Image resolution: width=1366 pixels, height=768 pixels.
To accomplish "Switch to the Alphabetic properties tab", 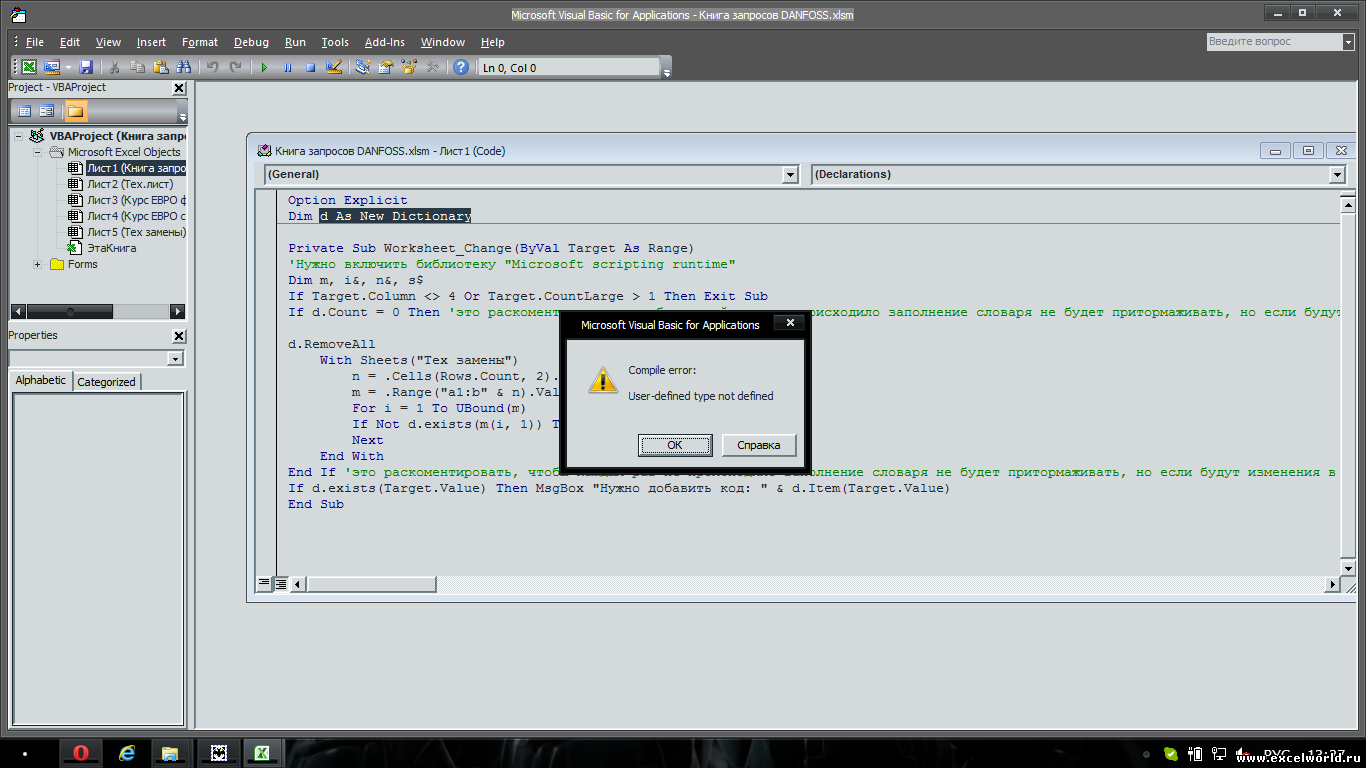I will (x=41, y=381).
